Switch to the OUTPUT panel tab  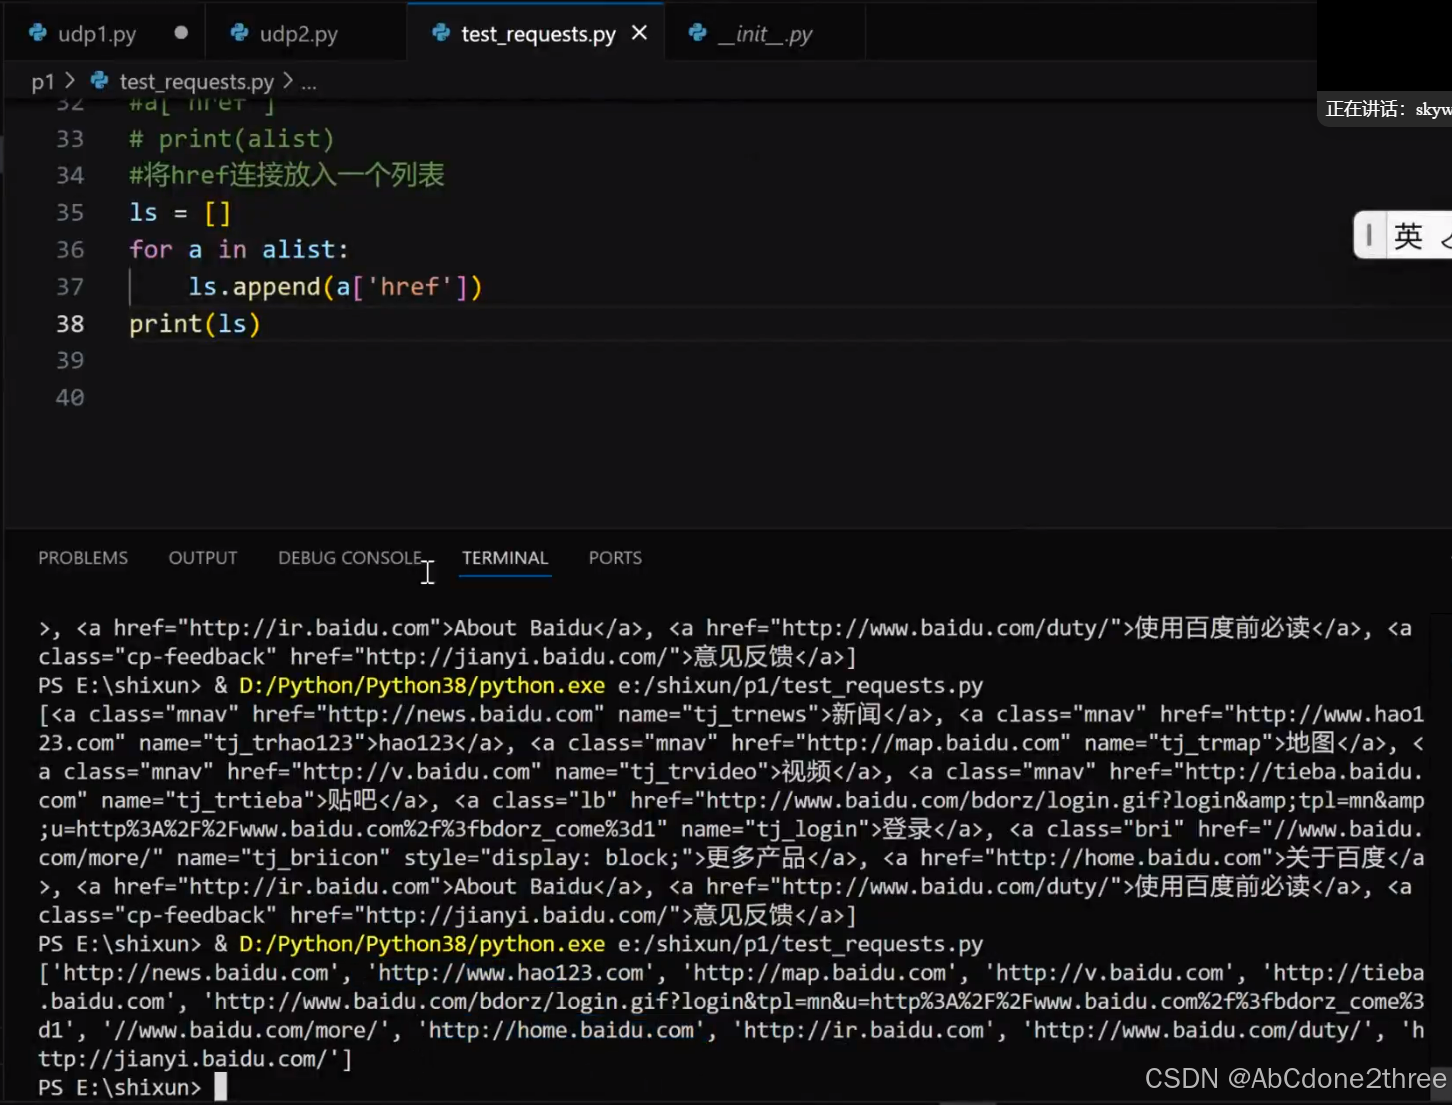202,558
